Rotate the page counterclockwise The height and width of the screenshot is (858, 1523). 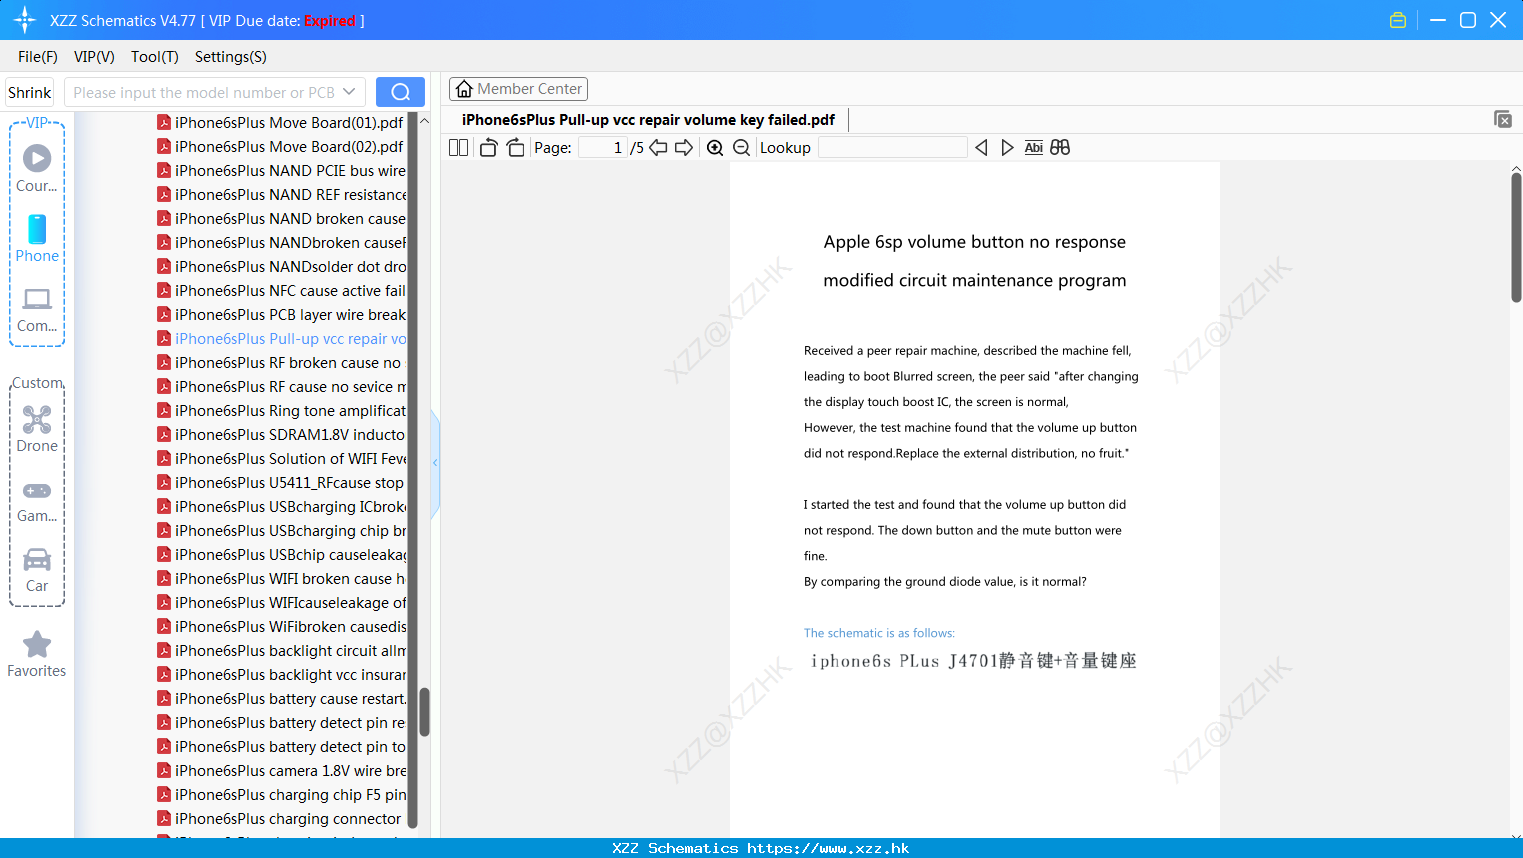(x=488, y=148)
